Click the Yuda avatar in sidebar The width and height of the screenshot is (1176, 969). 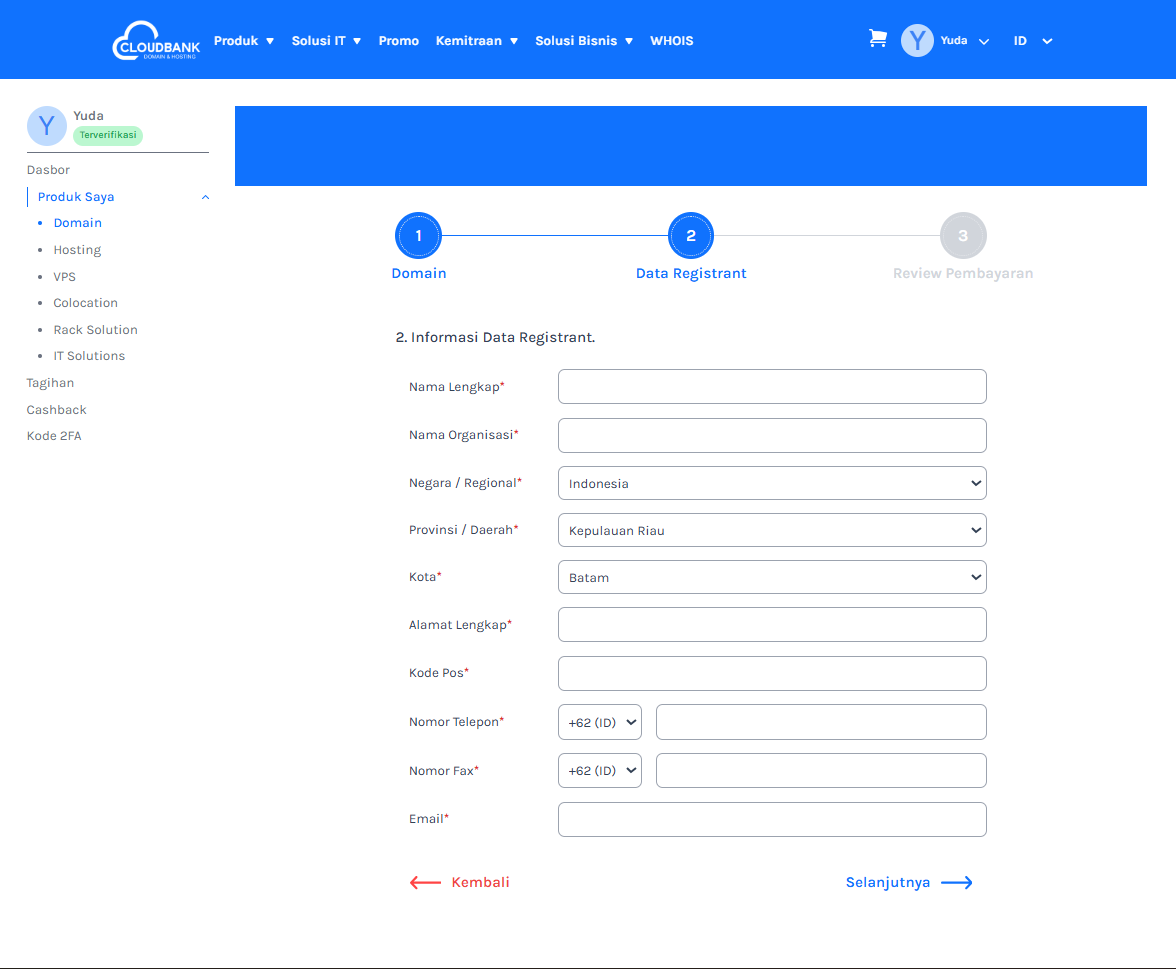pos(46,125)
